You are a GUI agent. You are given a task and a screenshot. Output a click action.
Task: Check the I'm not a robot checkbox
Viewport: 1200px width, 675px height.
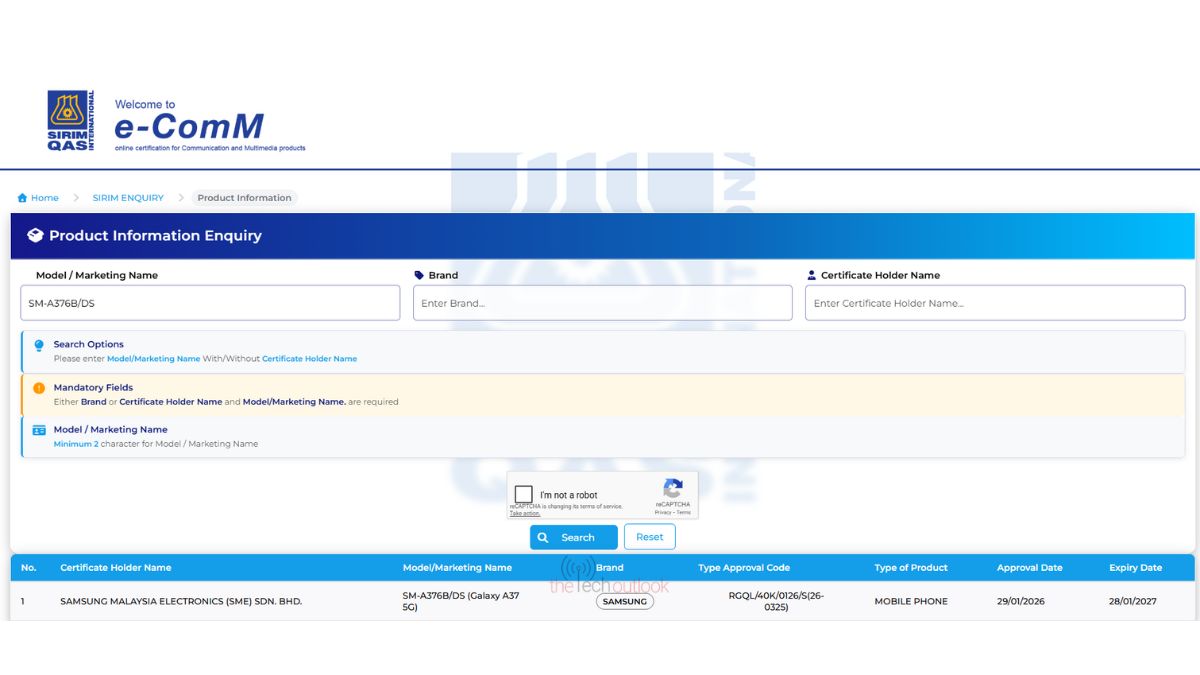click(x=524, y=494)
